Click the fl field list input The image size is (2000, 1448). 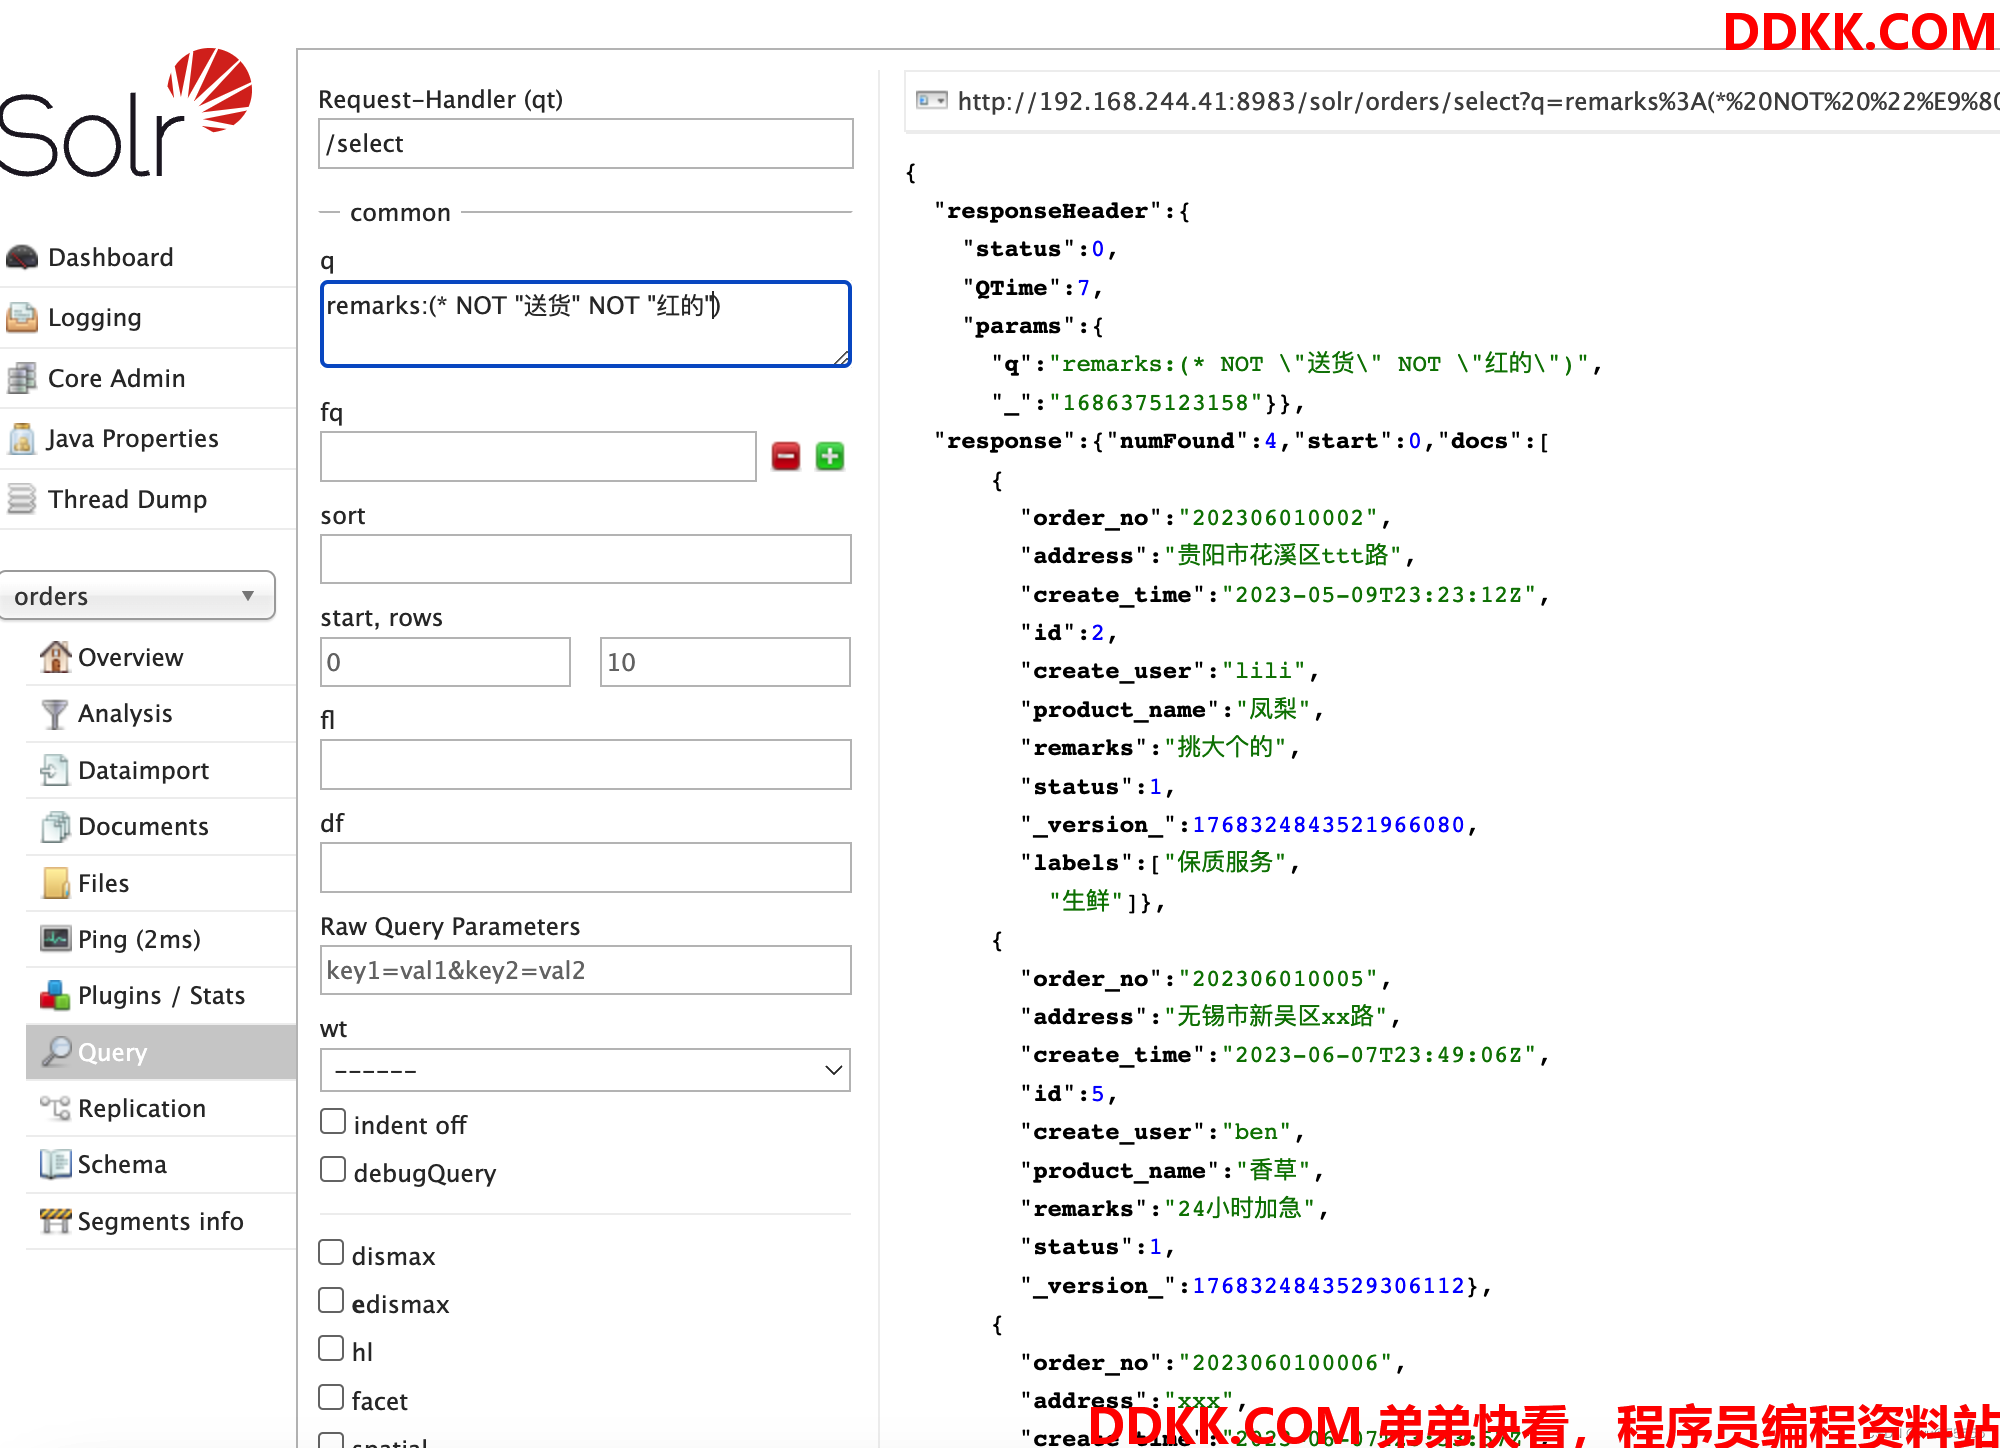(x=585, y=765)
